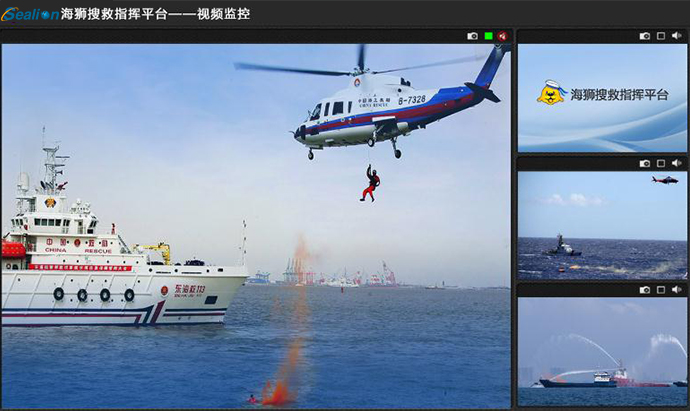Mute audio on the sea lion logo panel

pyautogui.click(x=676, y=36)
